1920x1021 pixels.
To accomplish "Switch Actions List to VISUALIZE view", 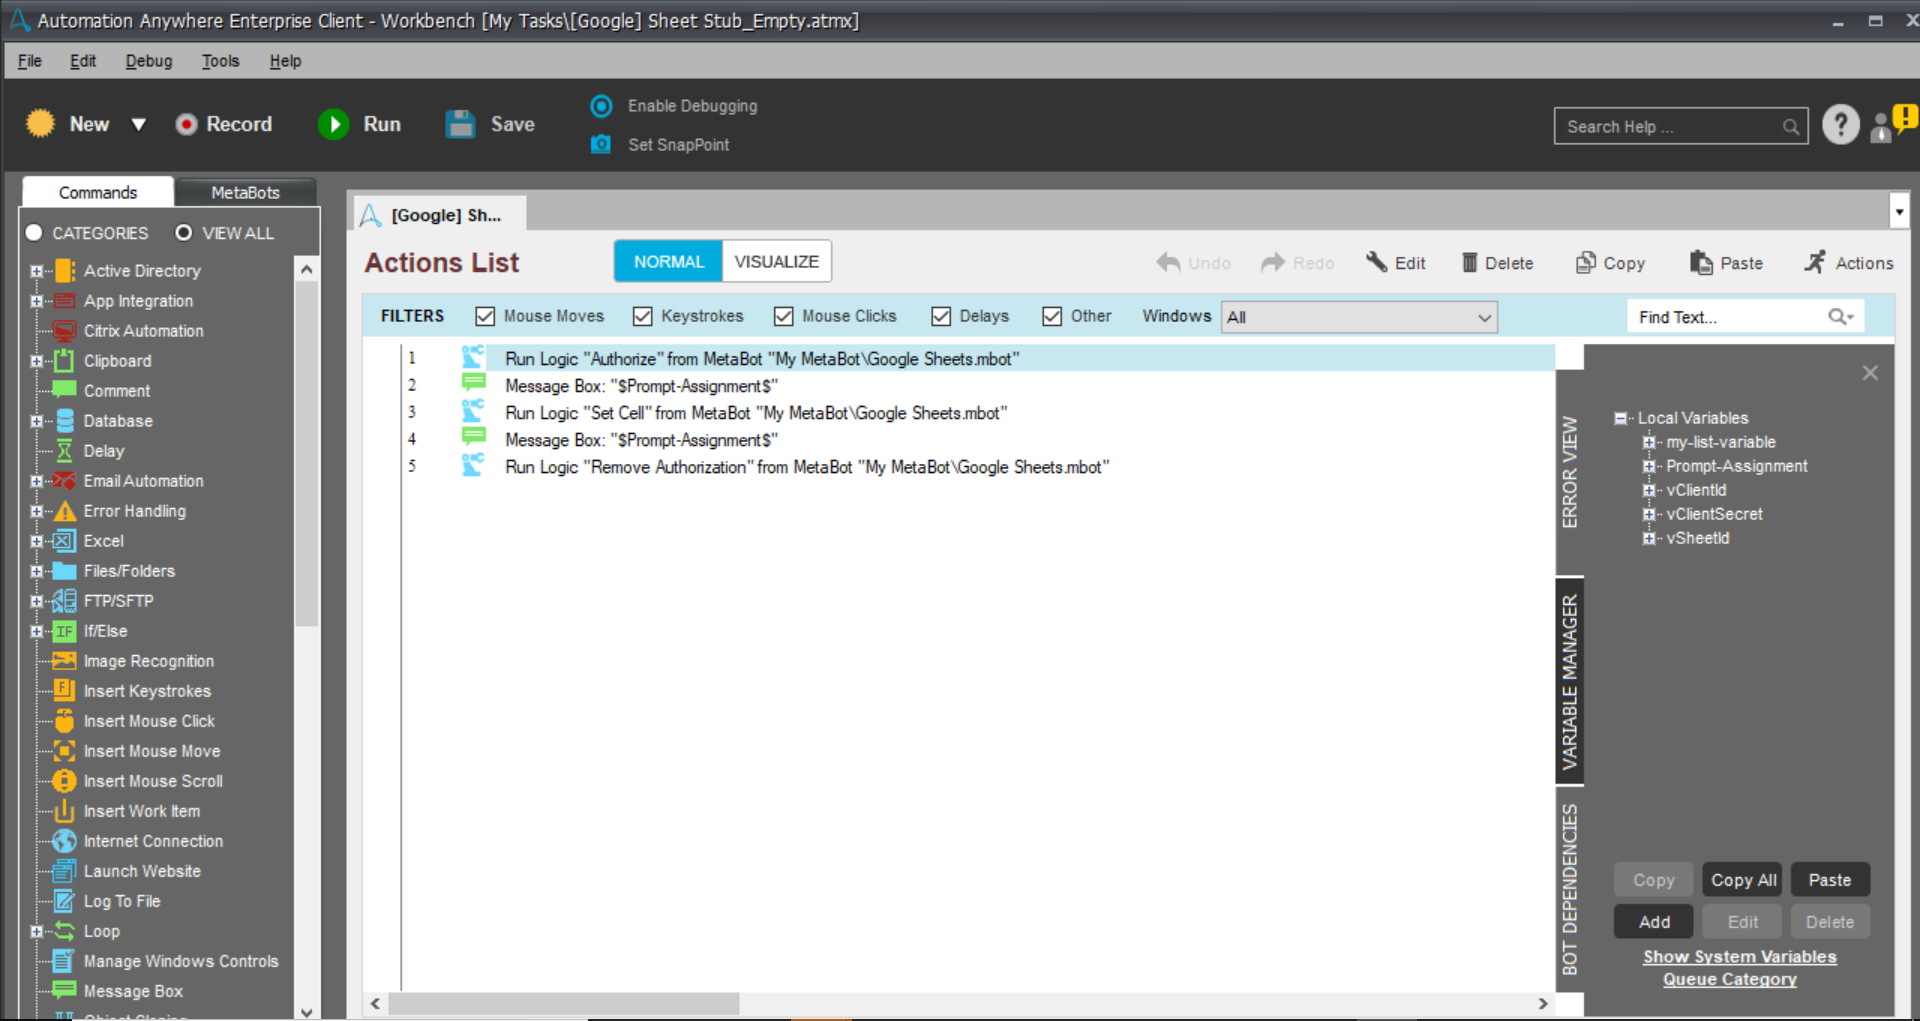I will pos(777,262).
